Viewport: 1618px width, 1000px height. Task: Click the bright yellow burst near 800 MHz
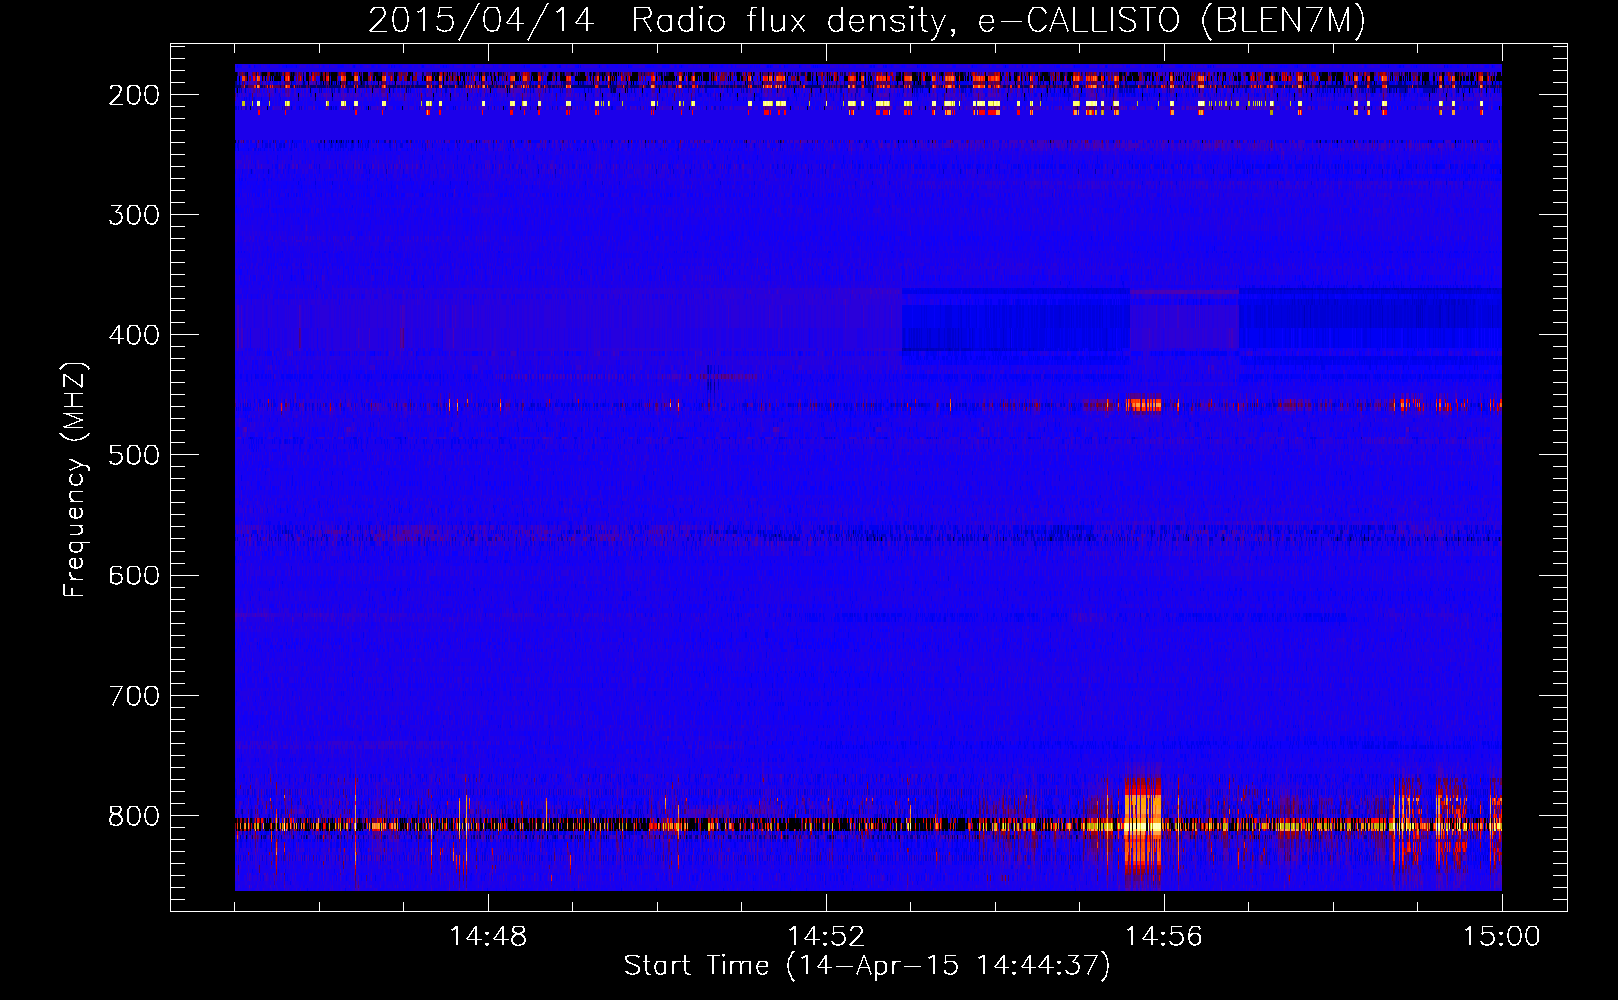[1143, 825]
